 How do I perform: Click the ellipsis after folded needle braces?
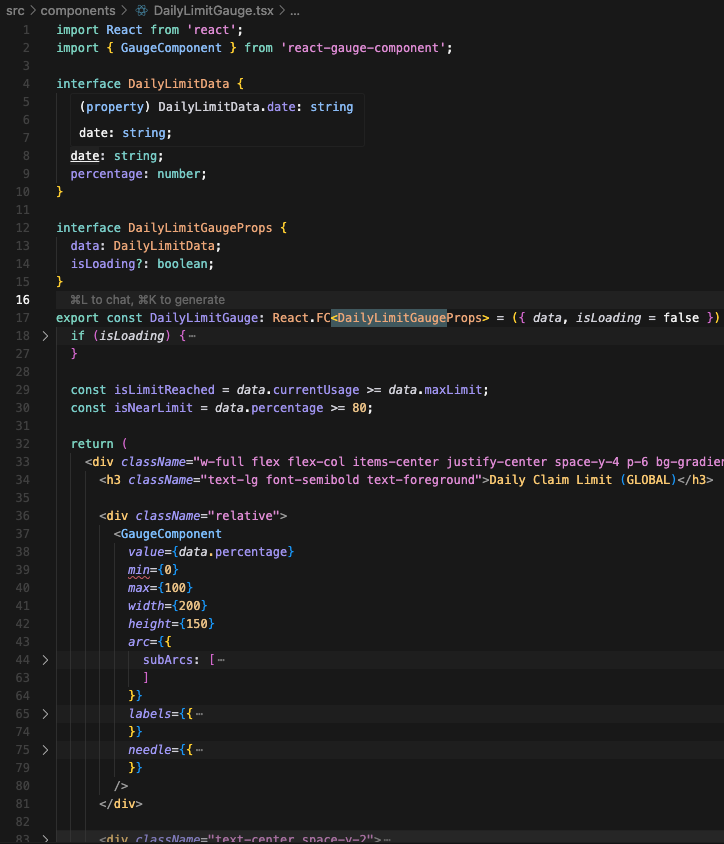199,750
